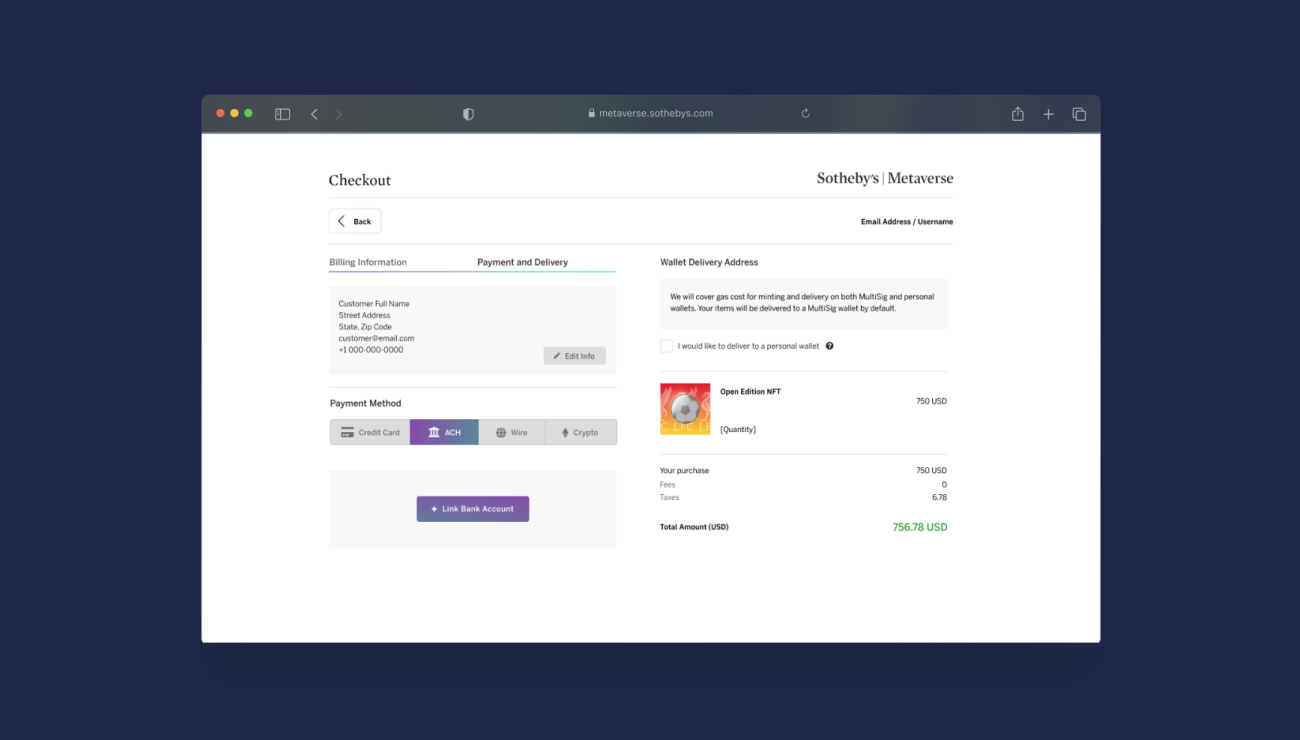Click the Open Edition NFT title

(750, 392)
